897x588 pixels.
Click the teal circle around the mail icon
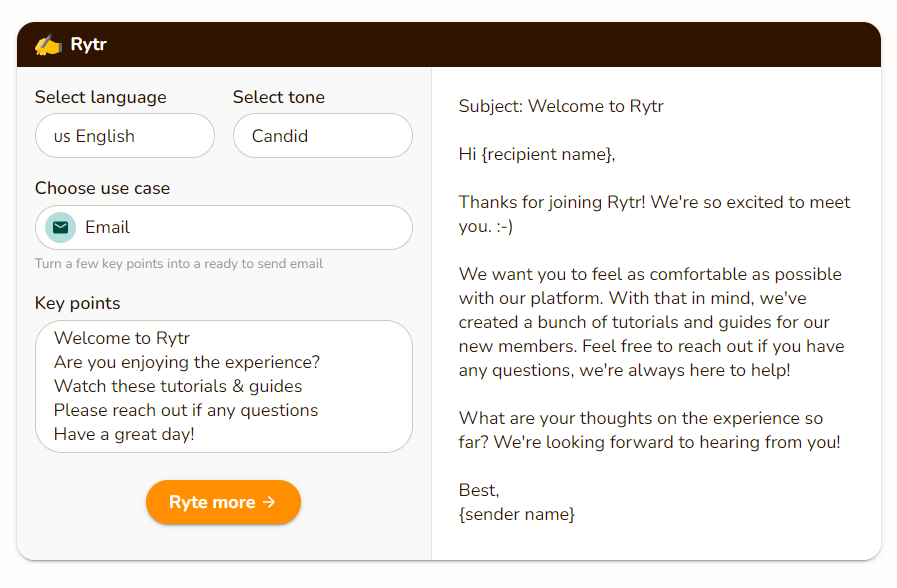click(59, 227)
